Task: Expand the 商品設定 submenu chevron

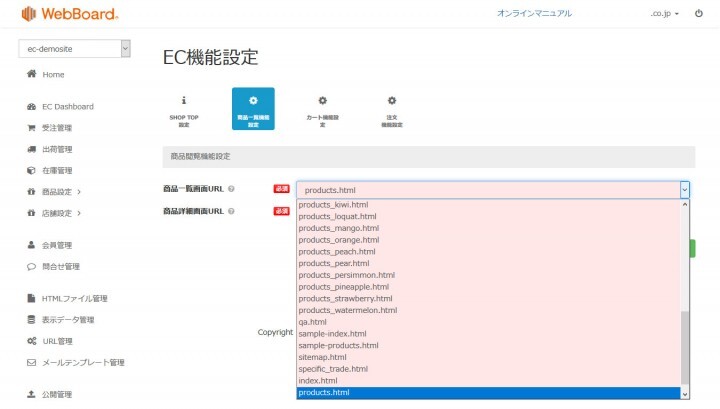Action: (79, 192)
